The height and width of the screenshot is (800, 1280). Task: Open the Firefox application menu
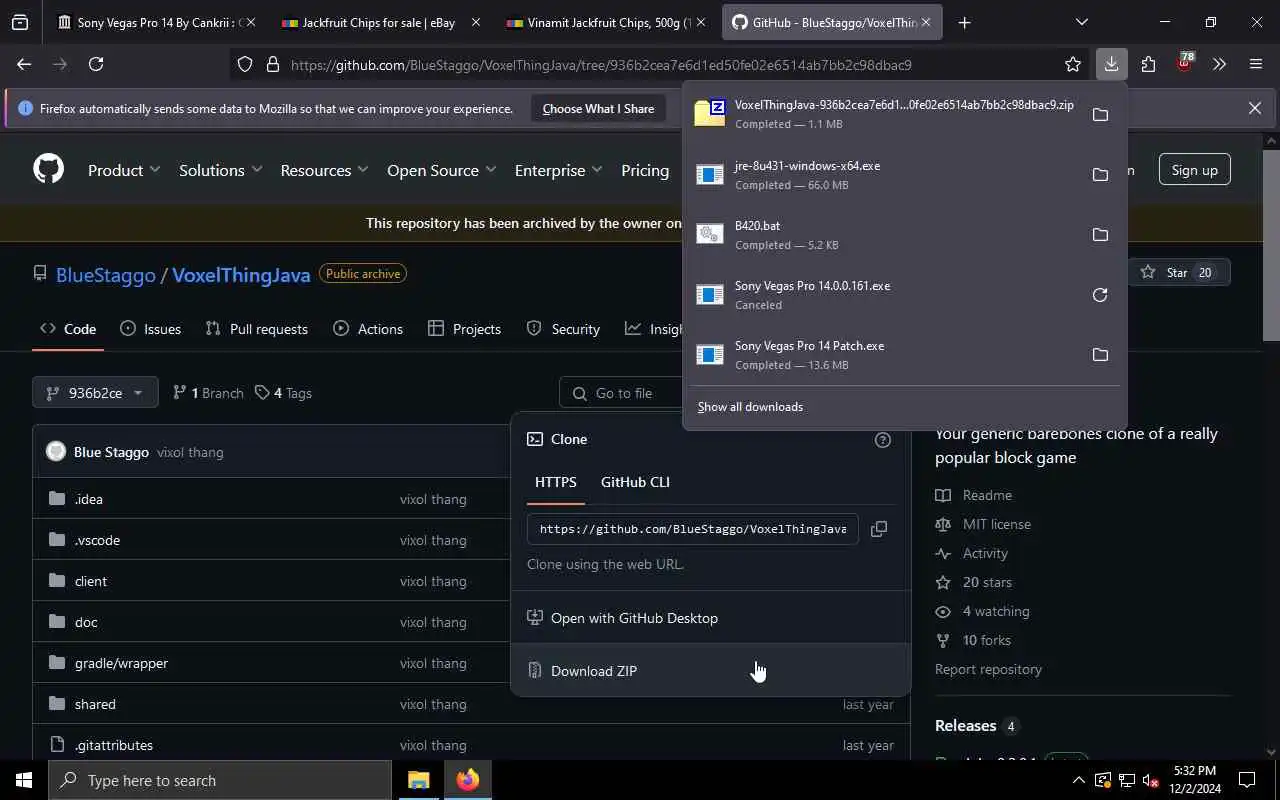click(x=1256, y=64)
